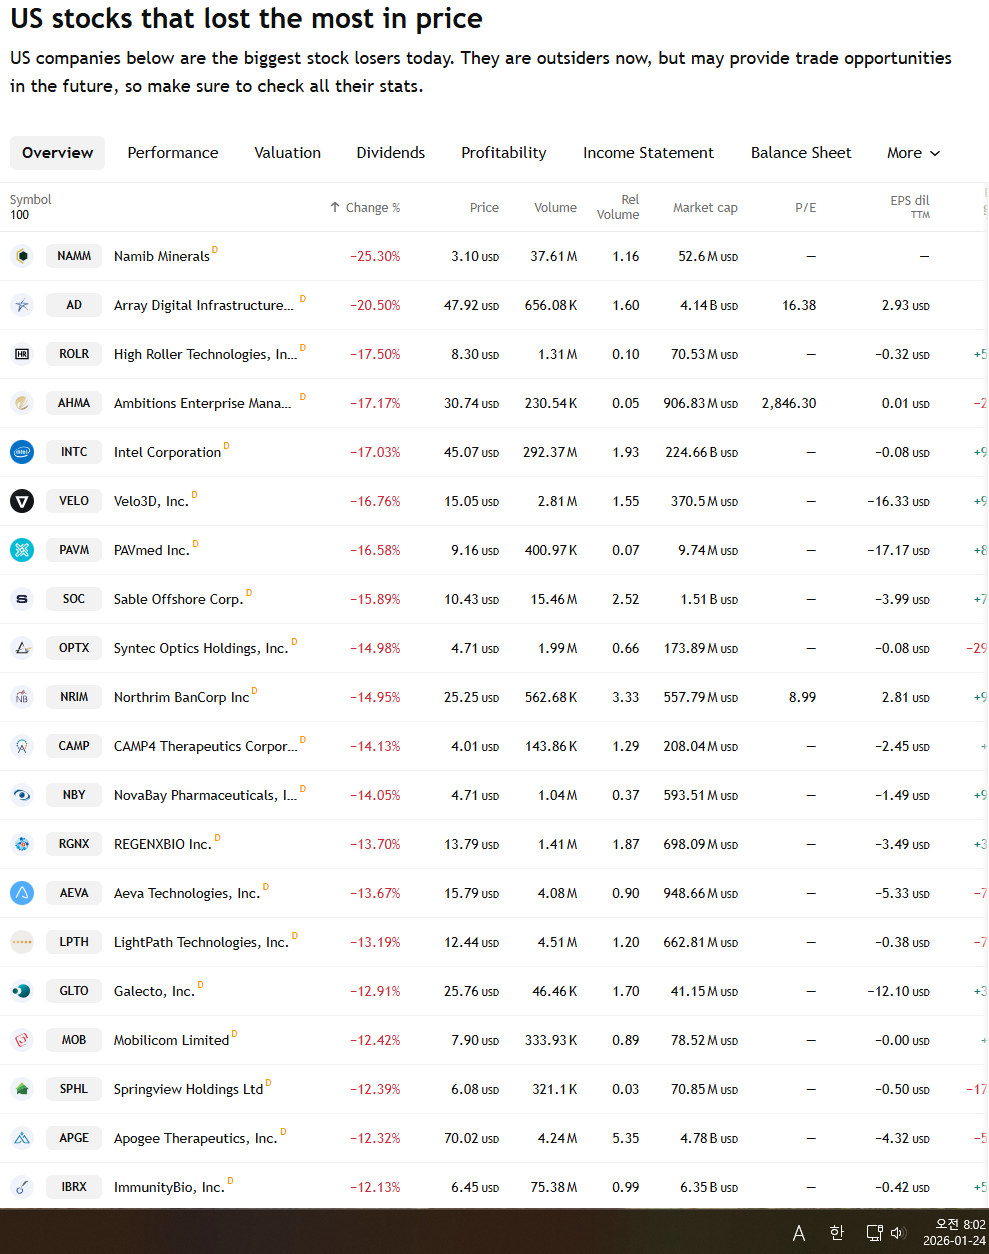This screenshot has height=1254, width=989.
Task: Click the ROLR ticker symbol button
Action: pos(74,354)
